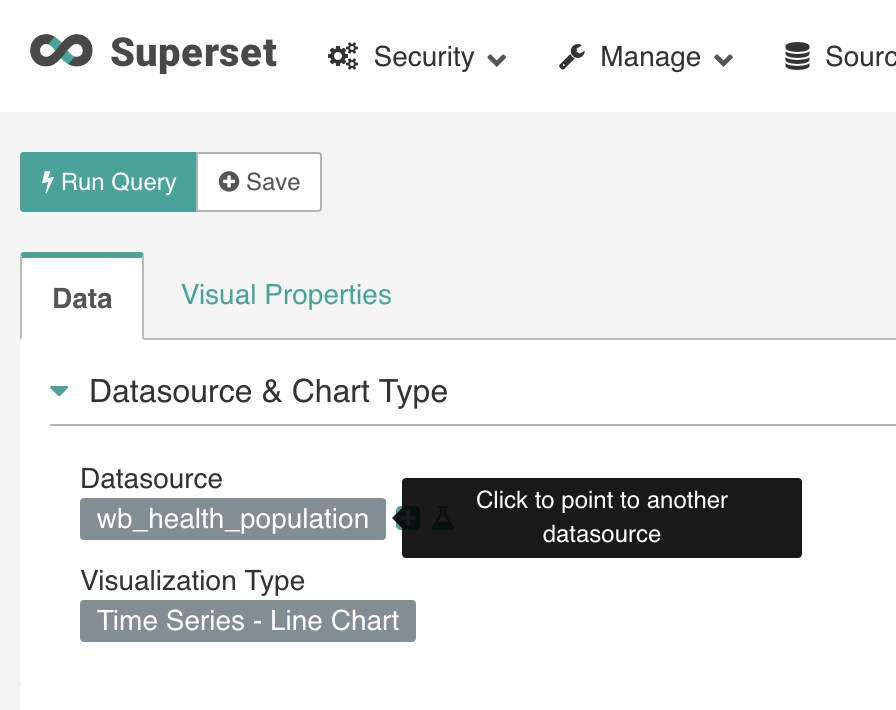Click the Datasource & Chart Type heading
896x710 pixels.
tap(268, 391)
